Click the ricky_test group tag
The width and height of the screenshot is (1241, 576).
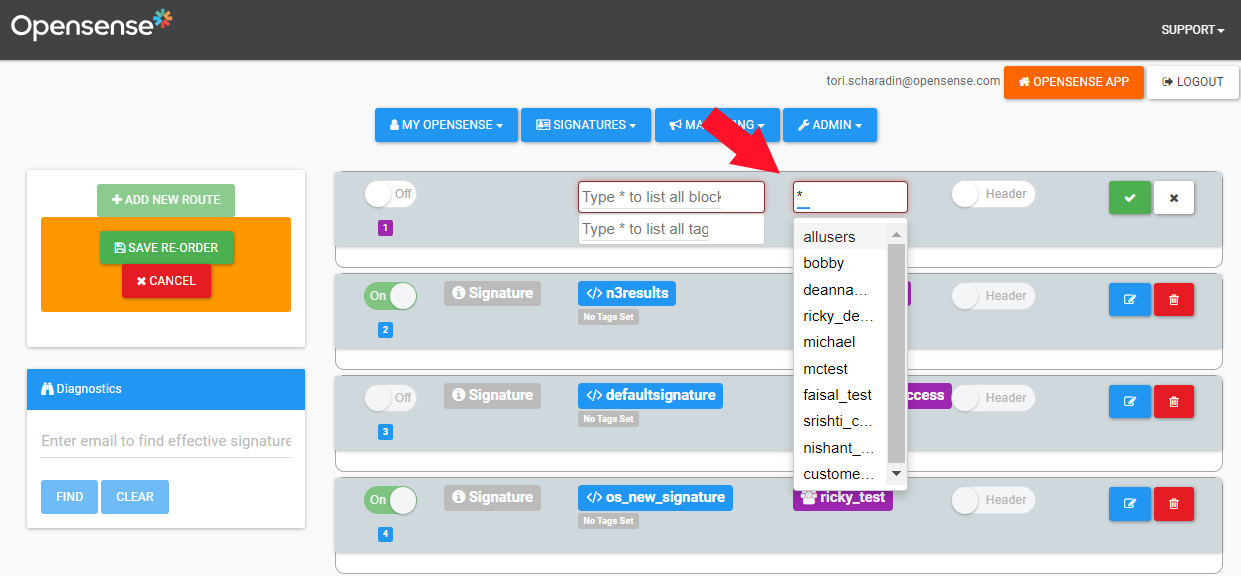(x=843, y=498)
